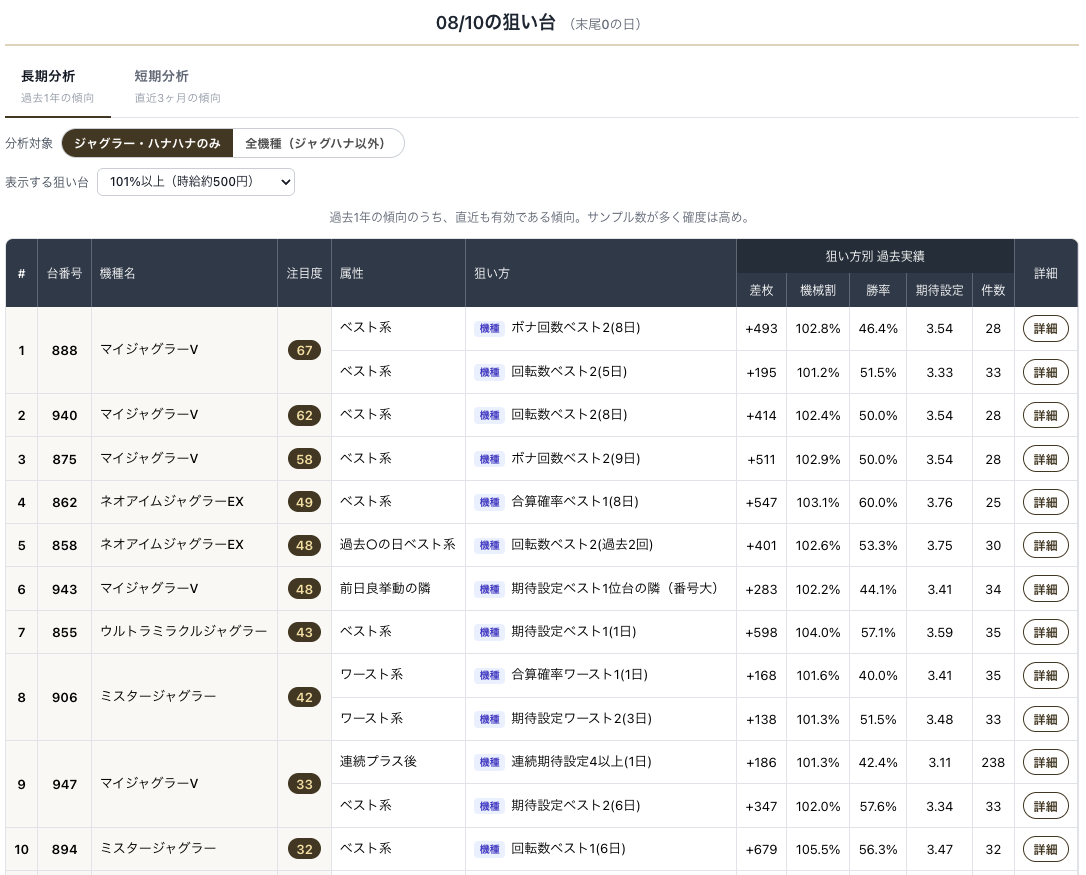
Task: Open 詳細 for 合算確率ベスト1(8日) row
Action: [1045, 502]
